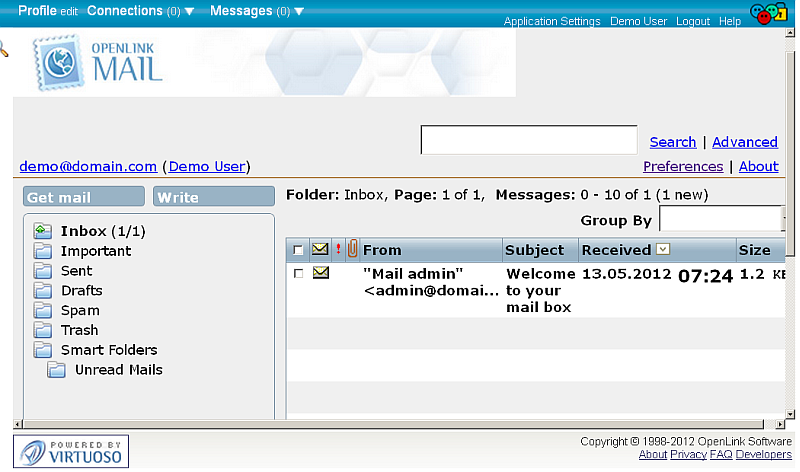Viewport: 800px width, 472px height.
Task: Open the Advanced search link
Action: coord(744,142)
